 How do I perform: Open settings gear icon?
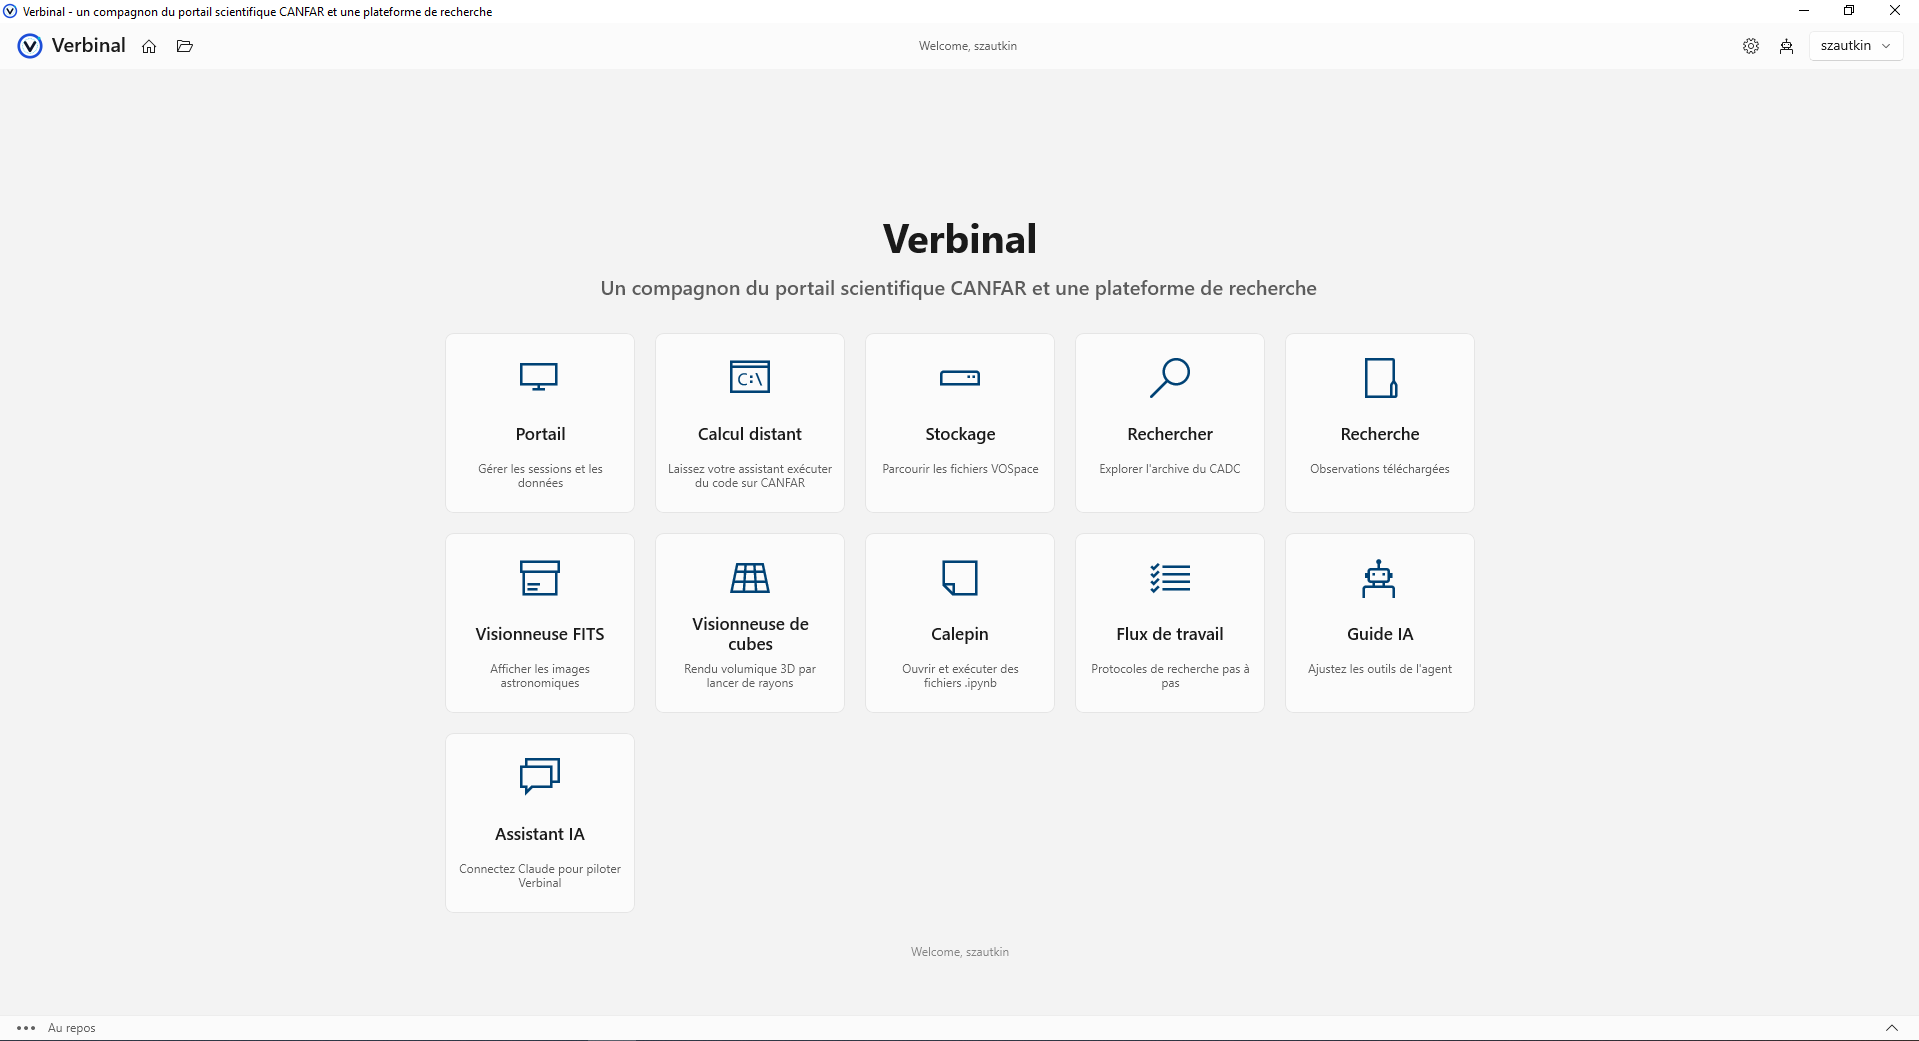pos(1751,46)
